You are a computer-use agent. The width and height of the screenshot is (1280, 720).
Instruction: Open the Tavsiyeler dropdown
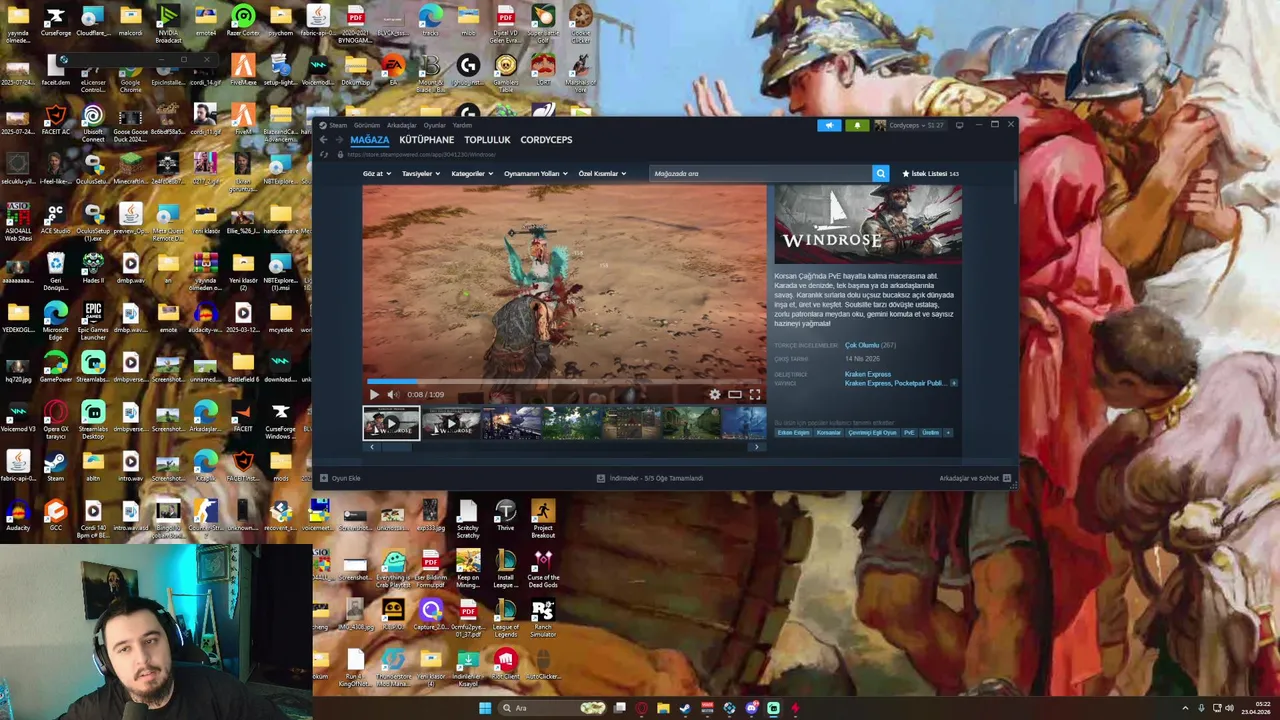(x=421, y=174)
